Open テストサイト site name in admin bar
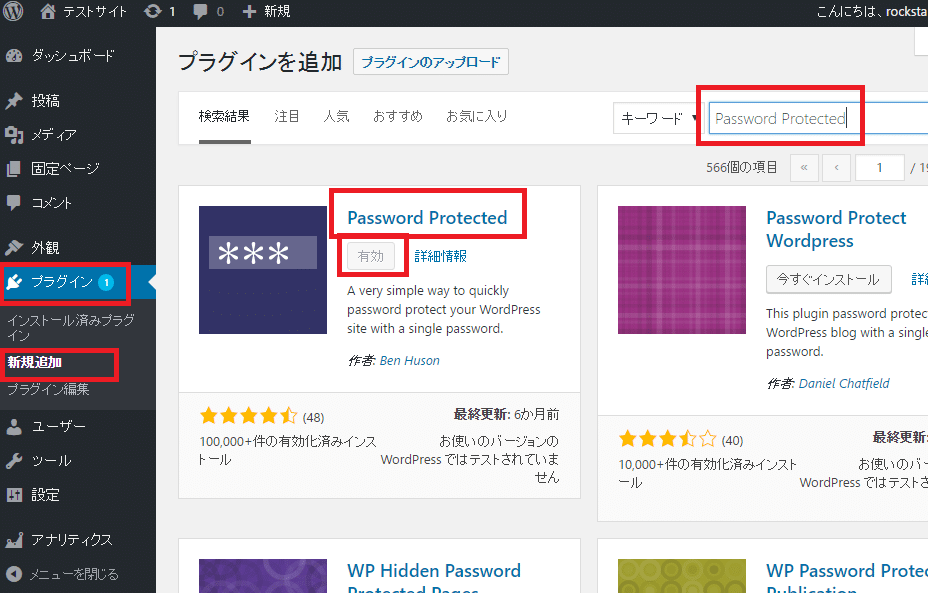The height and width of the screenshot is (593, 928). pyautogui.click(x=95, y=11)
